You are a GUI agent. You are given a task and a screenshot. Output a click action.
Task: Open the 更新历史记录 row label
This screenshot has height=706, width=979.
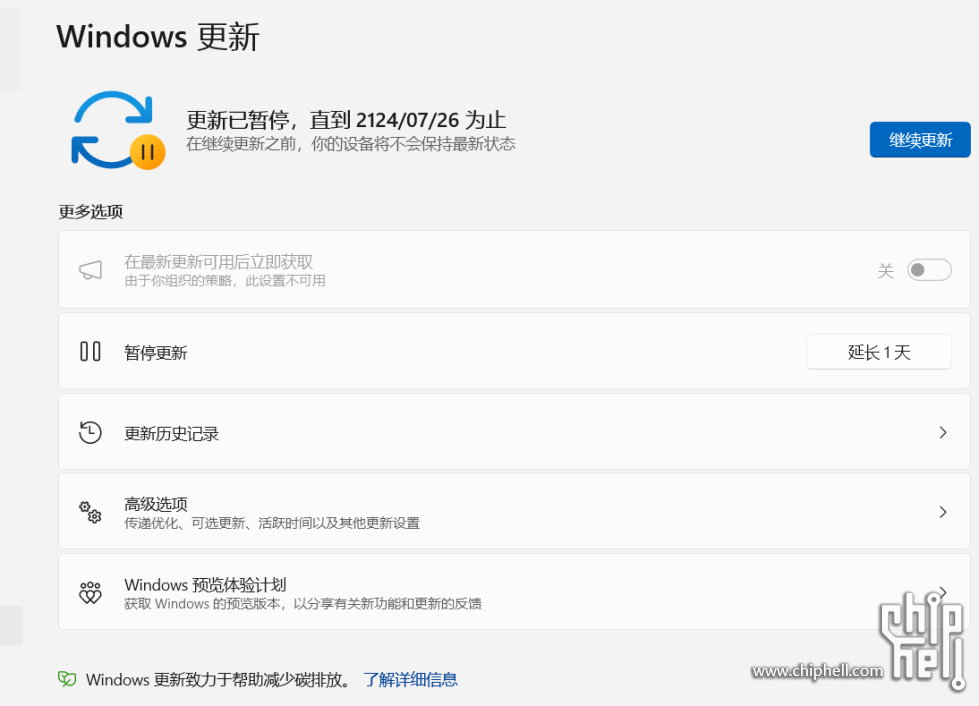point(172,433)
